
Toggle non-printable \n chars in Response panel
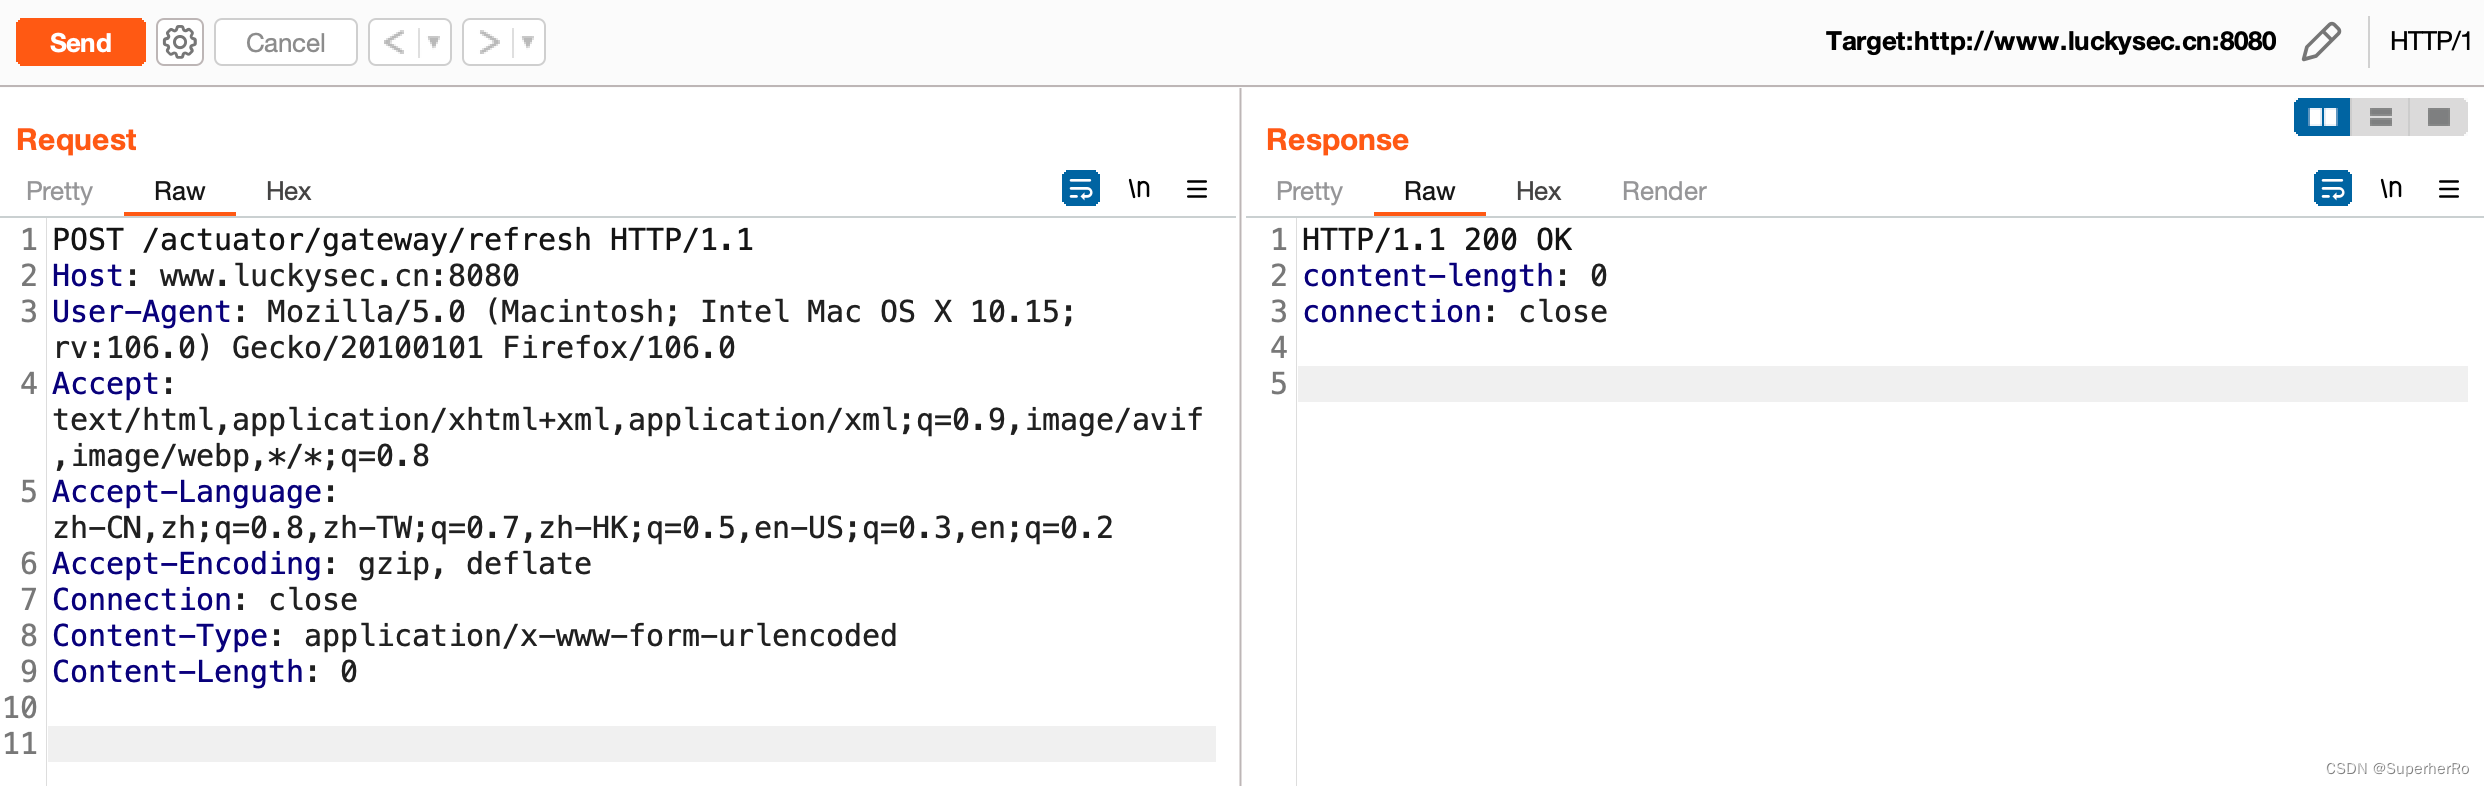[x=2391, y=188]
